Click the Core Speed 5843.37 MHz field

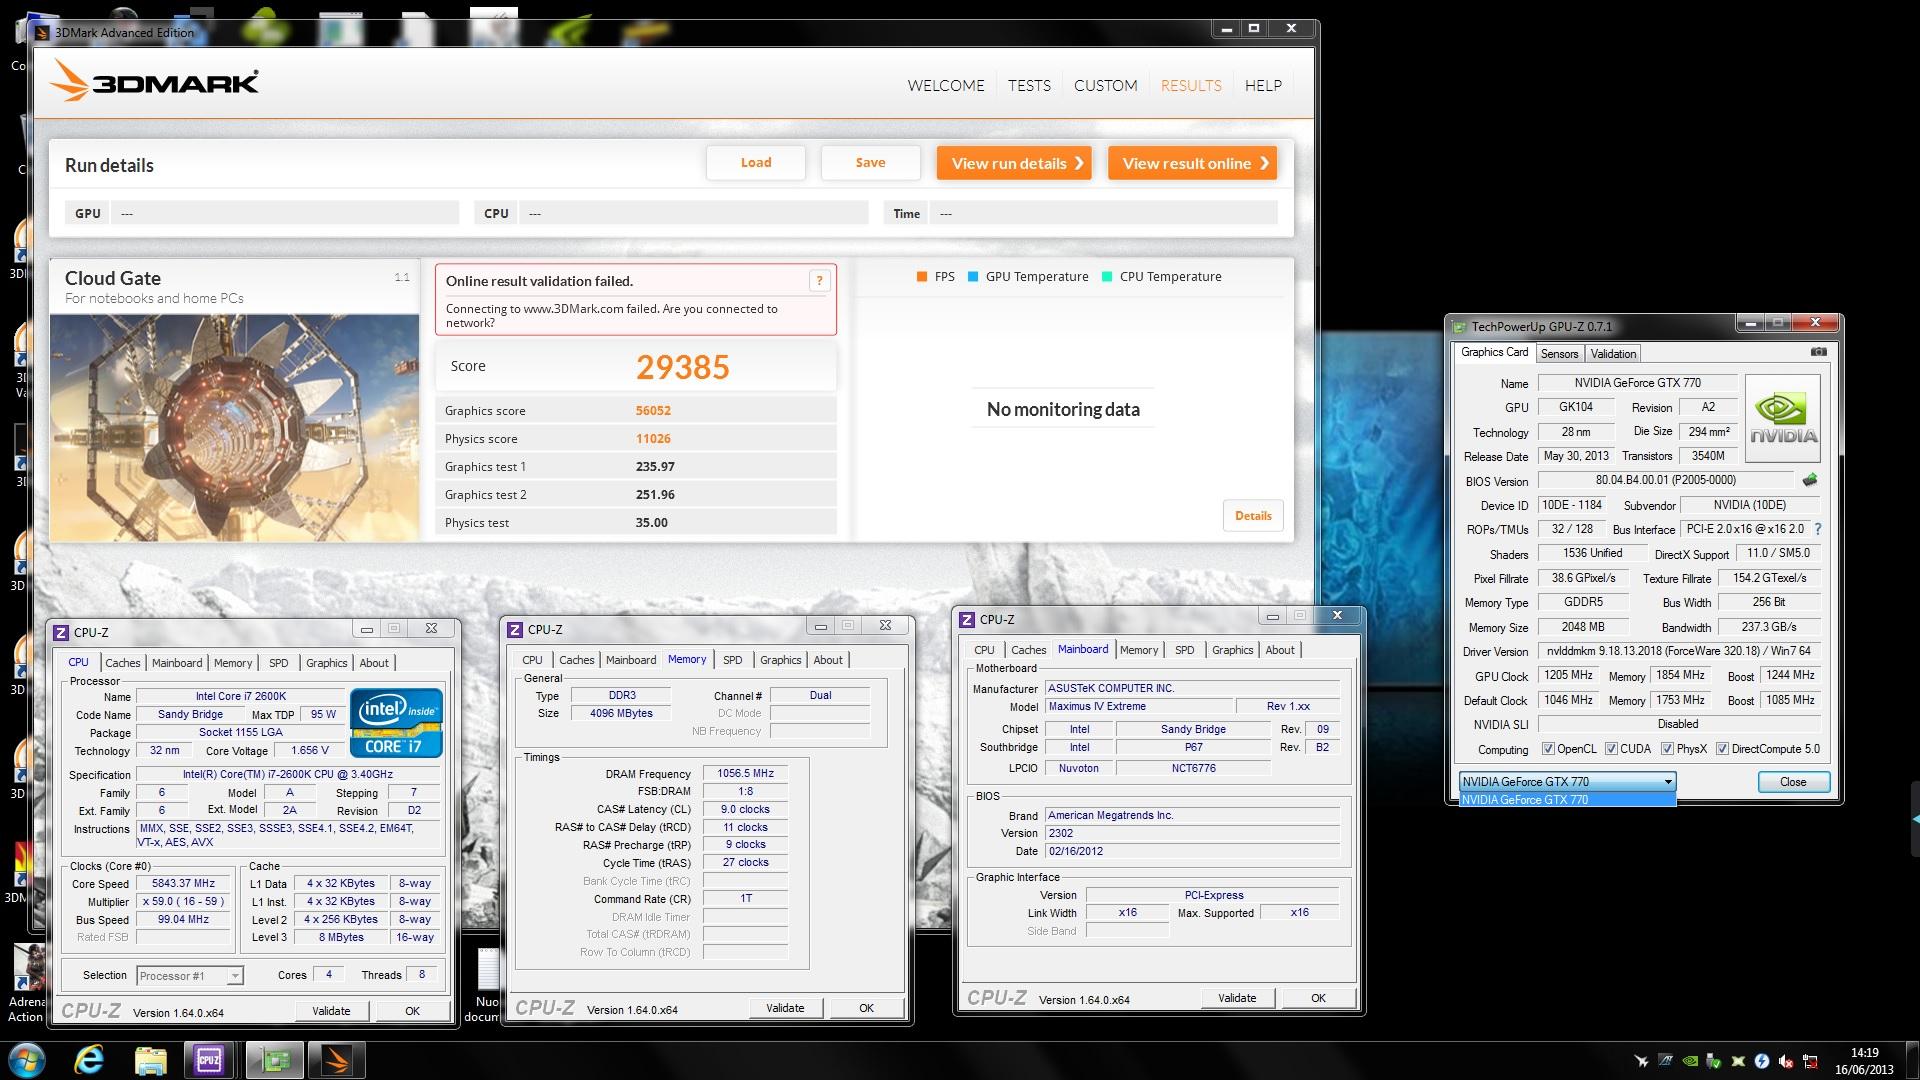click(184, 884)
